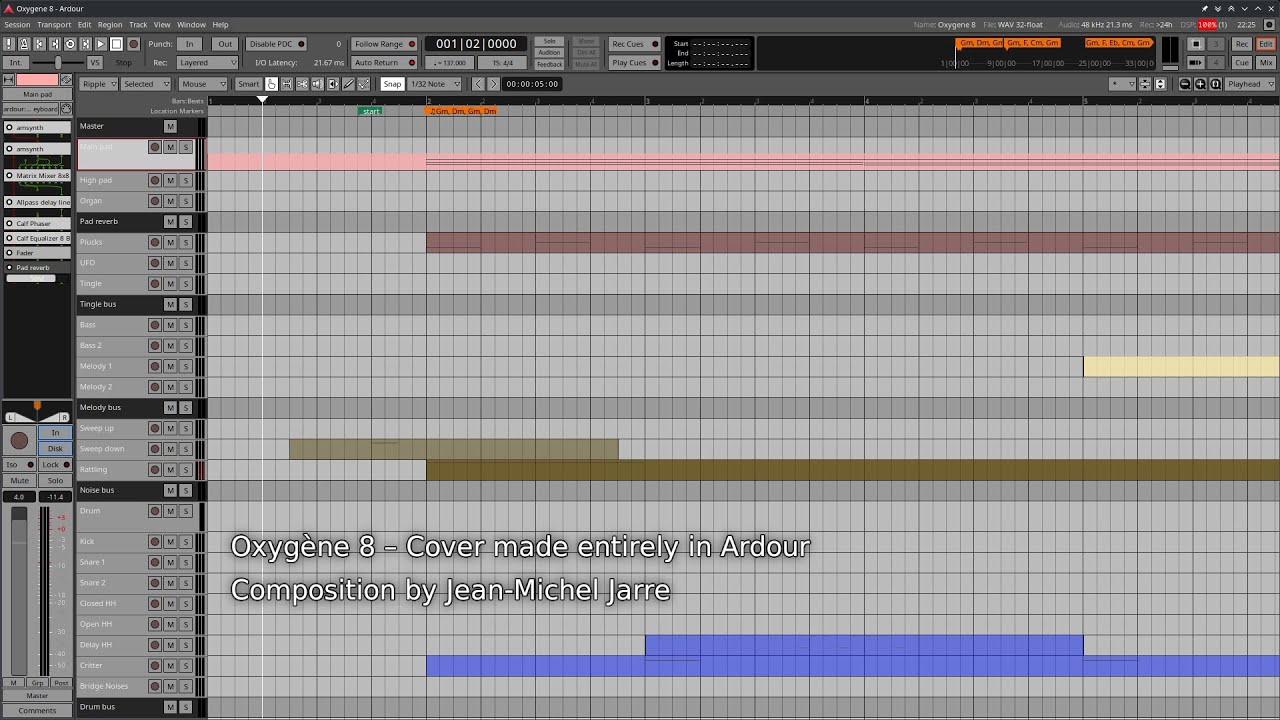The height and width of the screenshot is (720, 1280).
Task: Select the Audition speaker tool
Action: pyautogui.click(x=317, y=84)
